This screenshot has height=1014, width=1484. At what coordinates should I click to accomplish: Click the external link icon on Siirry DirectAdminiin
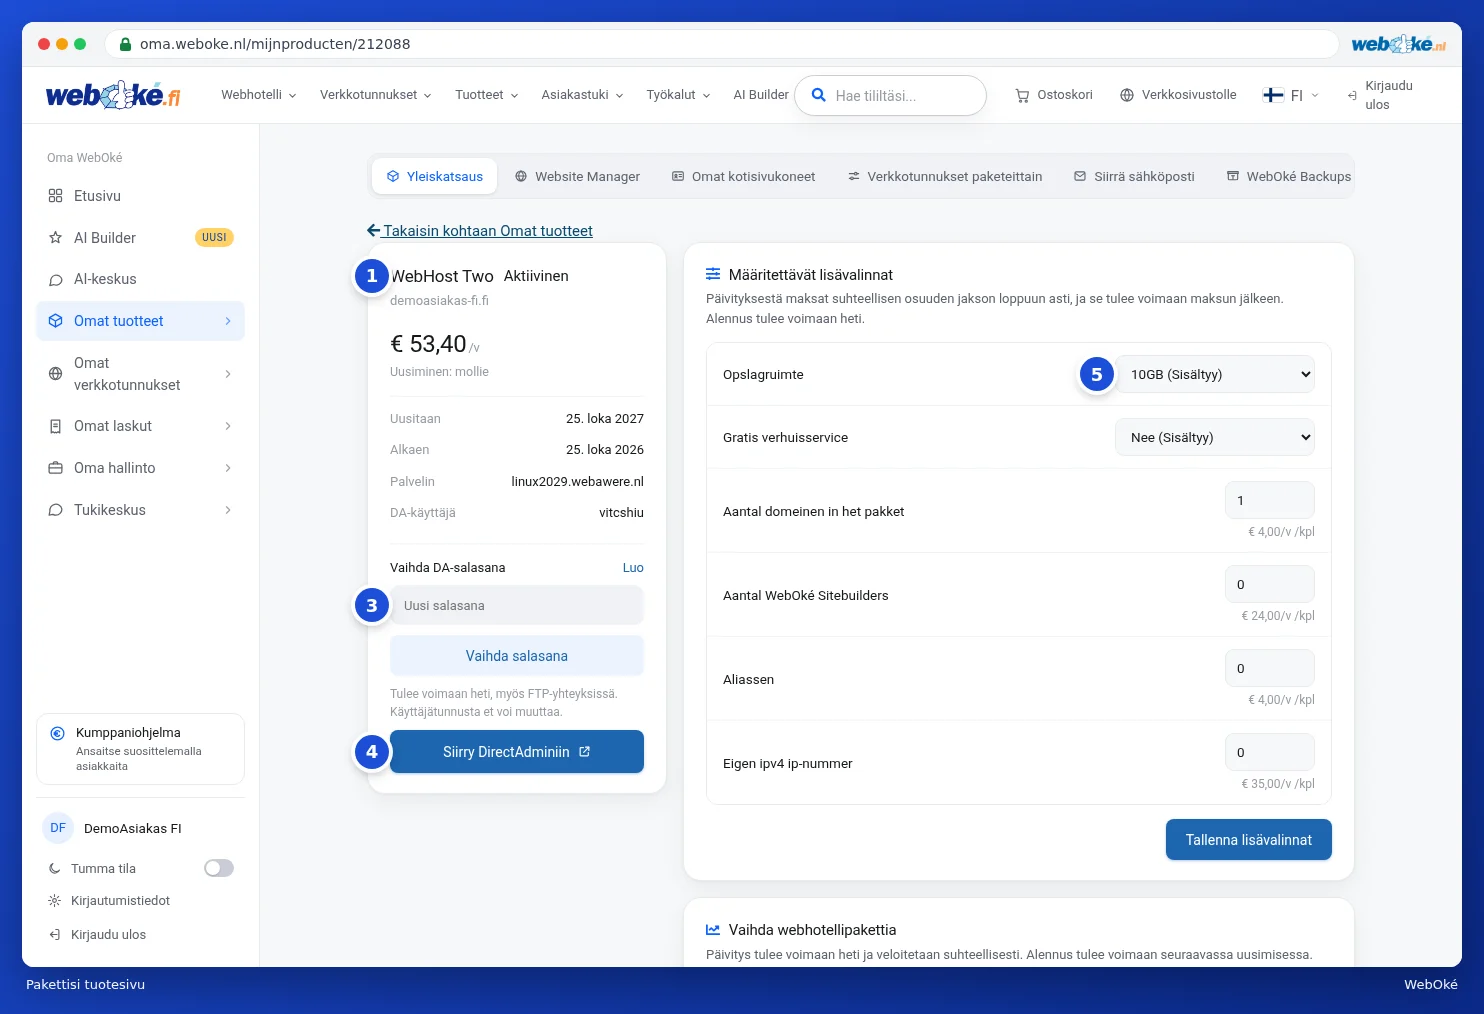(585, 752)
